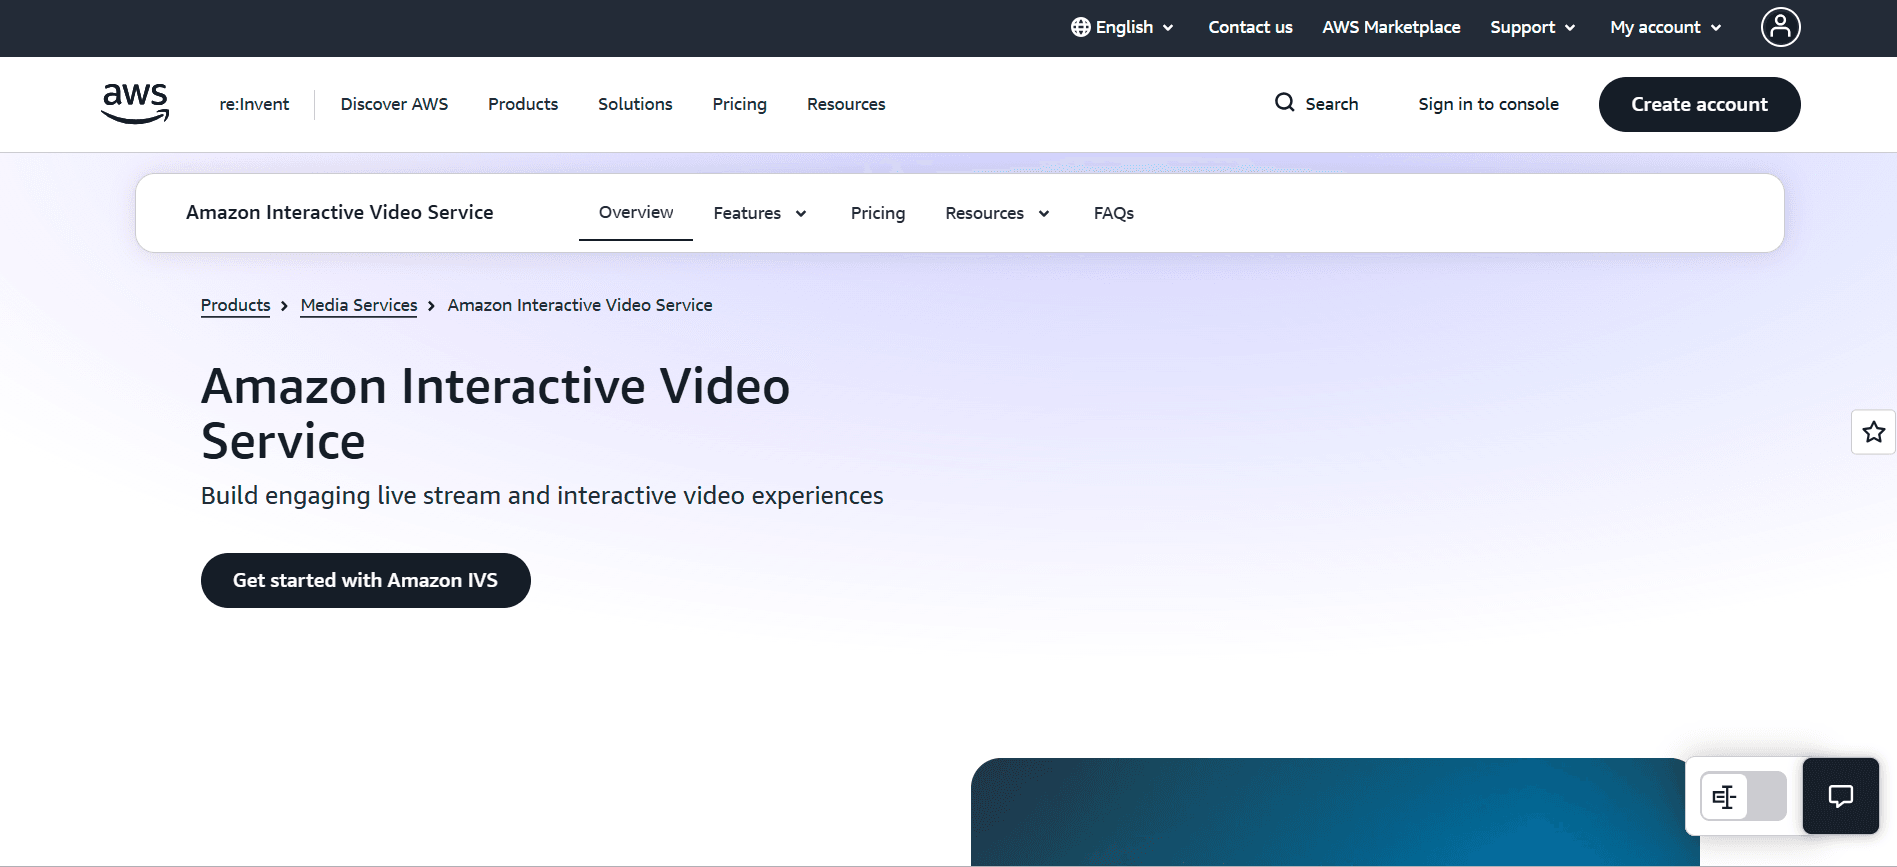Click the star favorite icon
Viewport: 1897px width, 867px height.
[x=1873, y=432]
